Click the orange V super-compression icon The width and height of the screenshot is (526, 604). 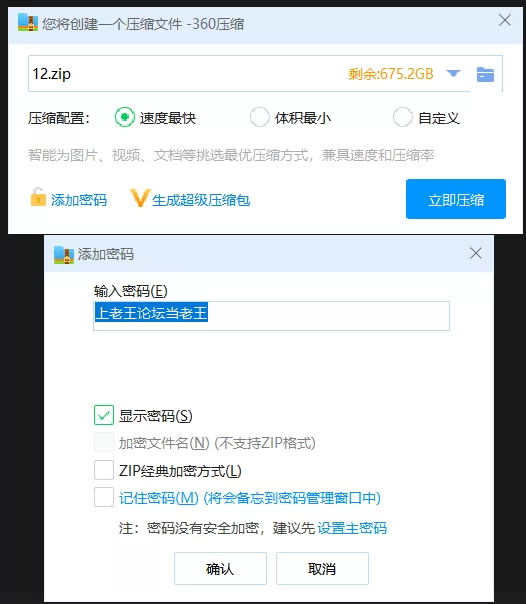coord(139,198)
